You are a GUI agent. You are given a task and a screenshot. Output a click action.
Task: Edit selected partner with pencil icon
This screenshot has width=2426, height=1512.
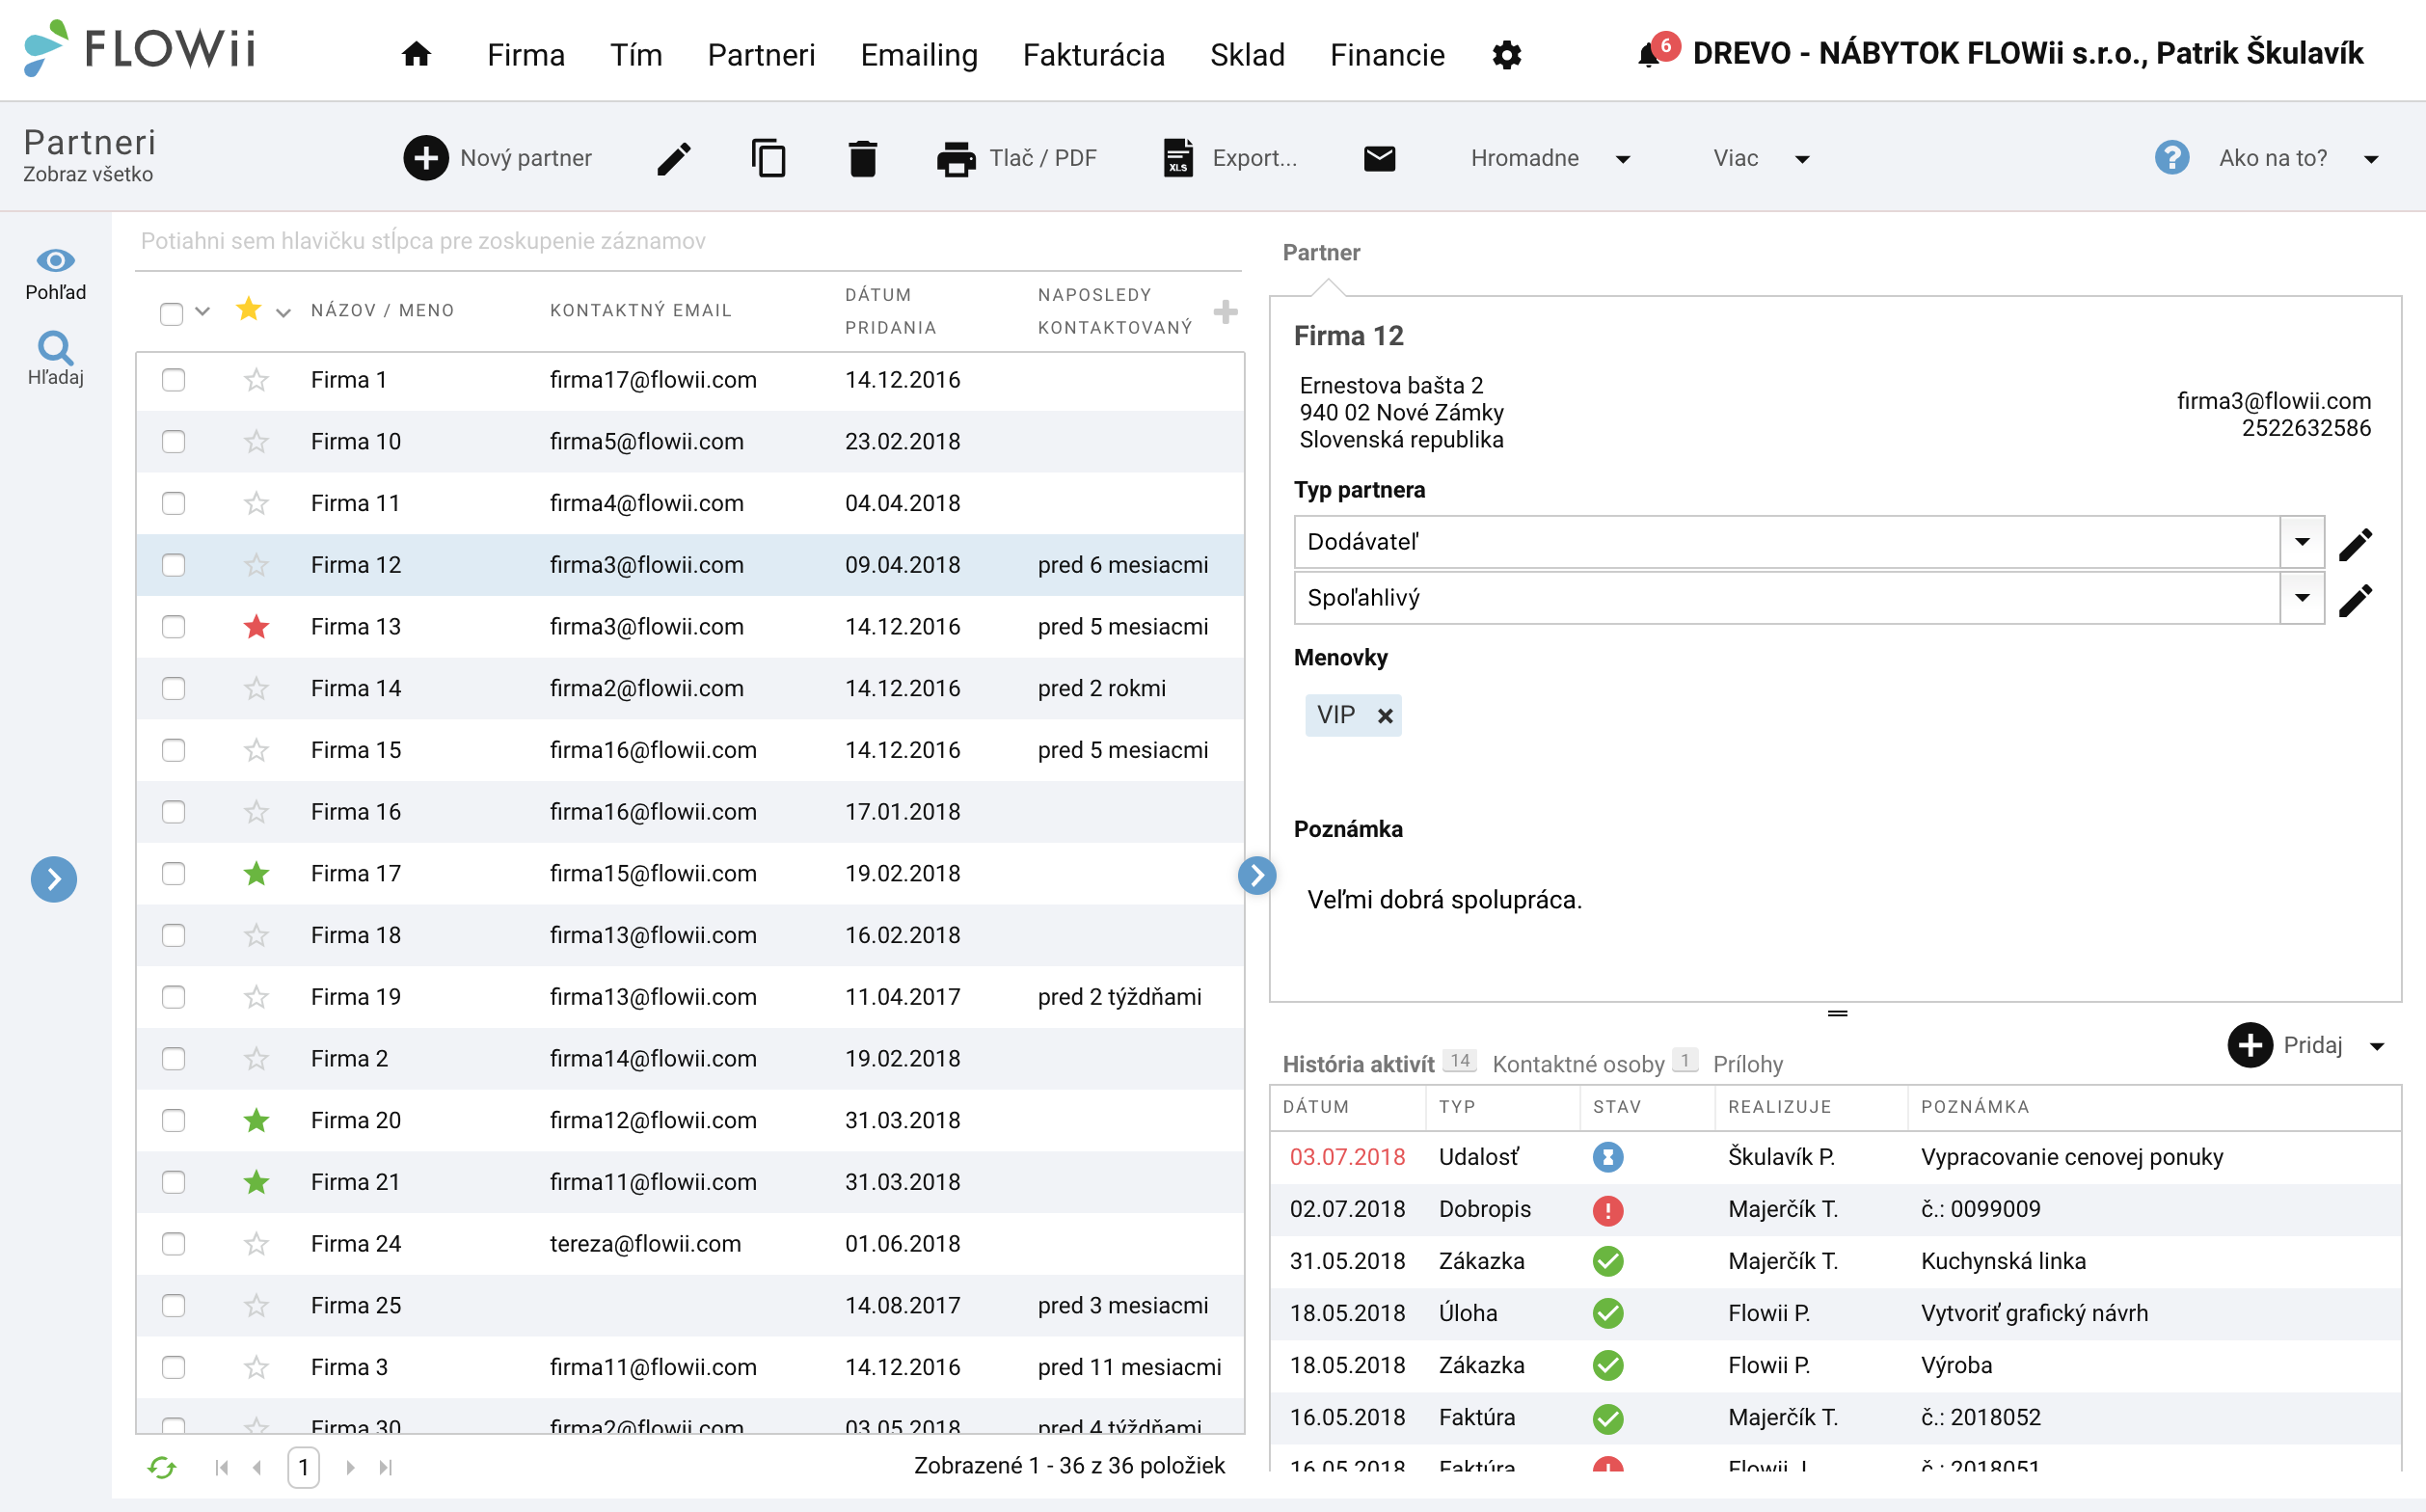coord(673,158)
